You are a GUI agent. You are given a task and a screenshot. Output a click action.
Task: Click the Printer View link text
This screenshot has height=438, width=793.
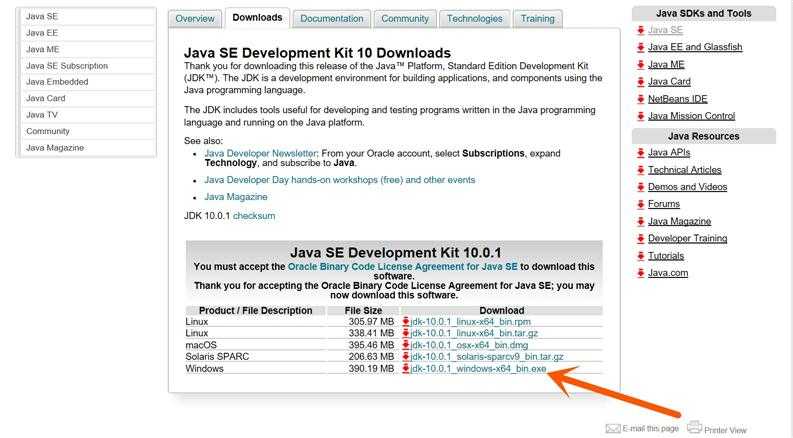pos(725,430)
